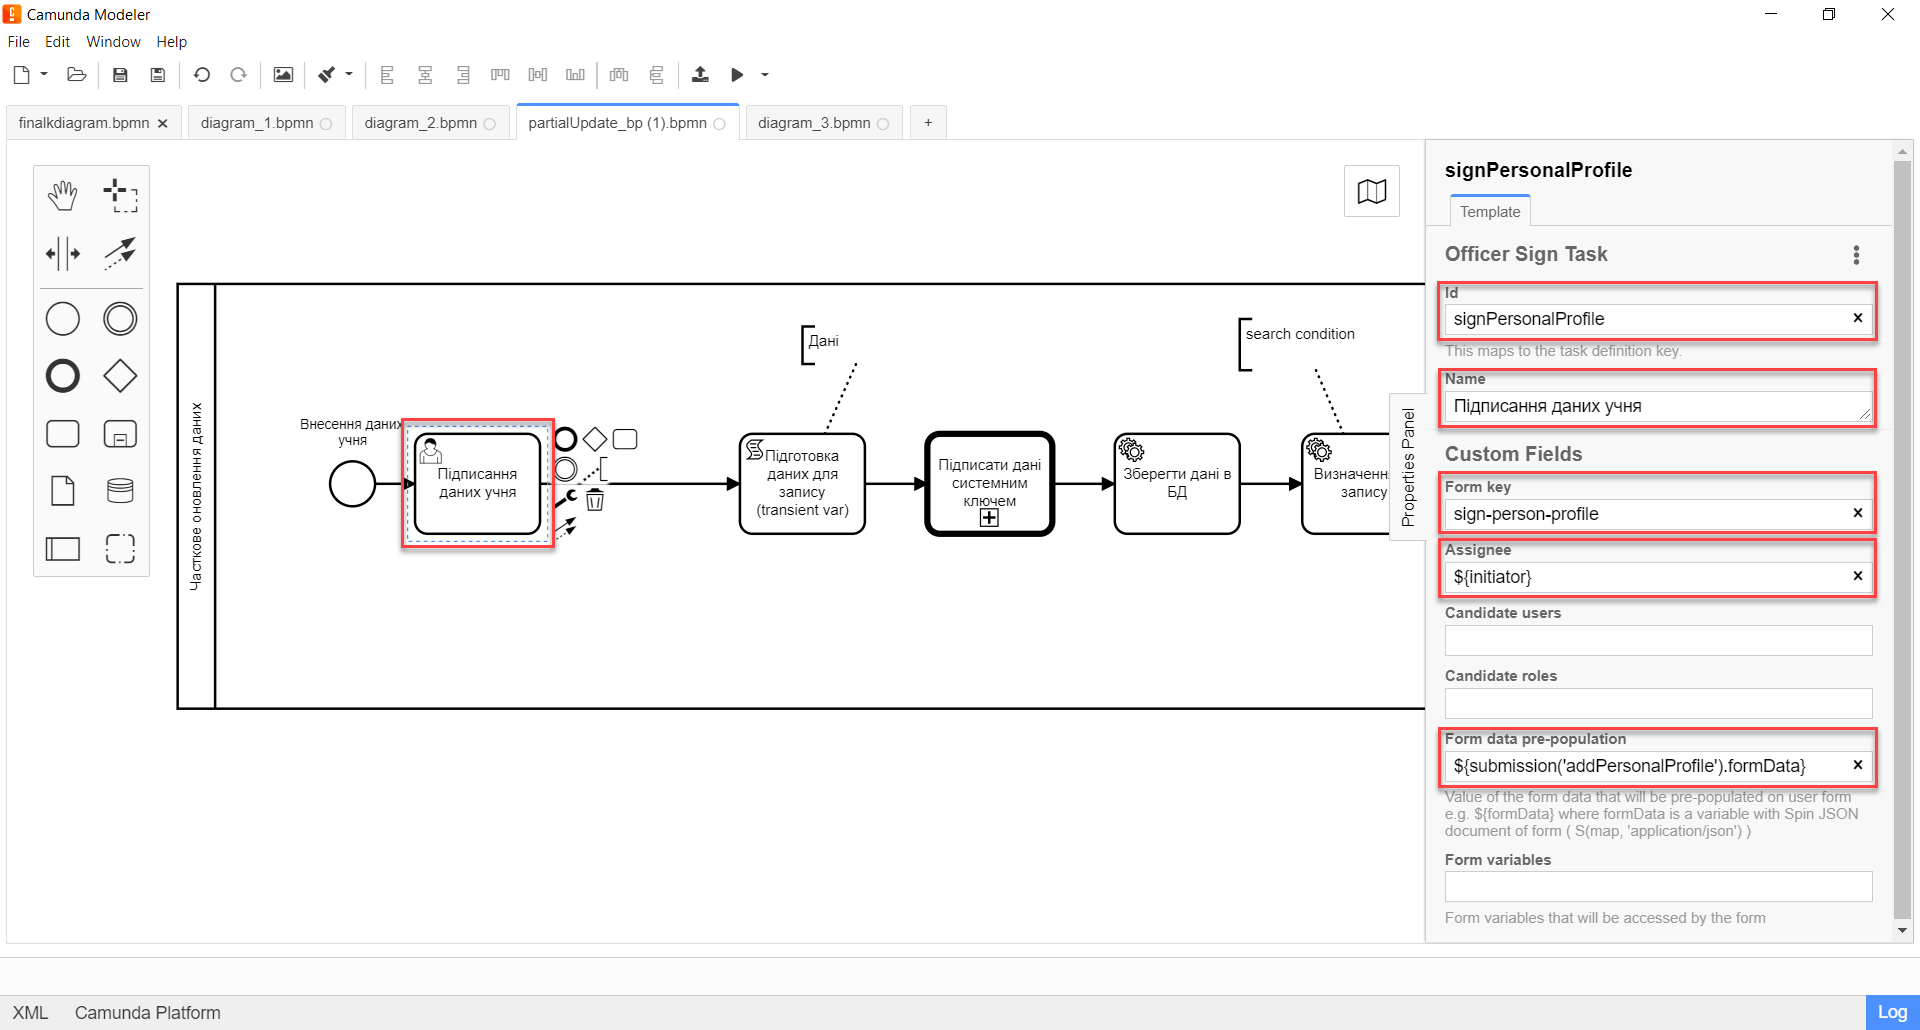This screenshot has height=1030, width=1920.
Task: Save the diagram with disk icon
Action: point(120,75)
